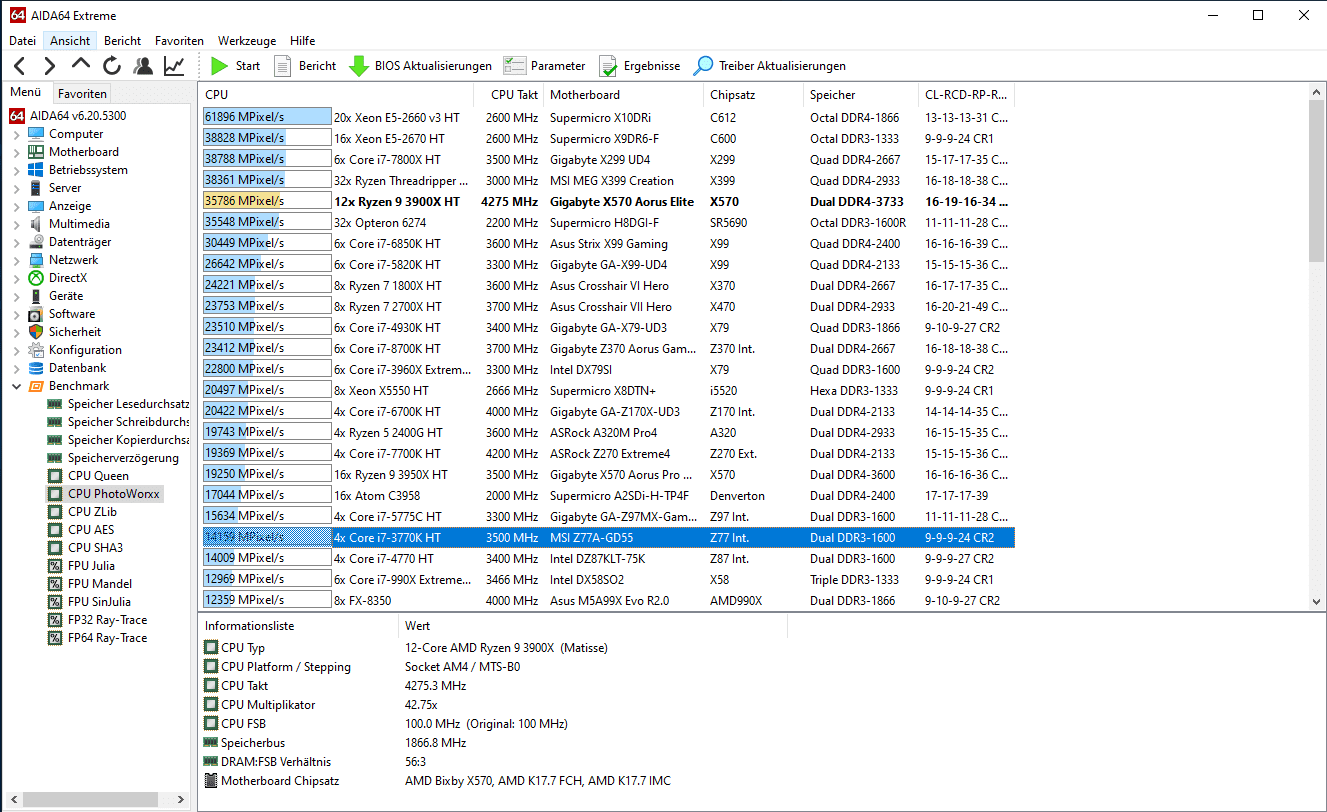Click the refresh icon in toolbar
The height and width of the screenshot is (812, 1327).
point(112,66)
